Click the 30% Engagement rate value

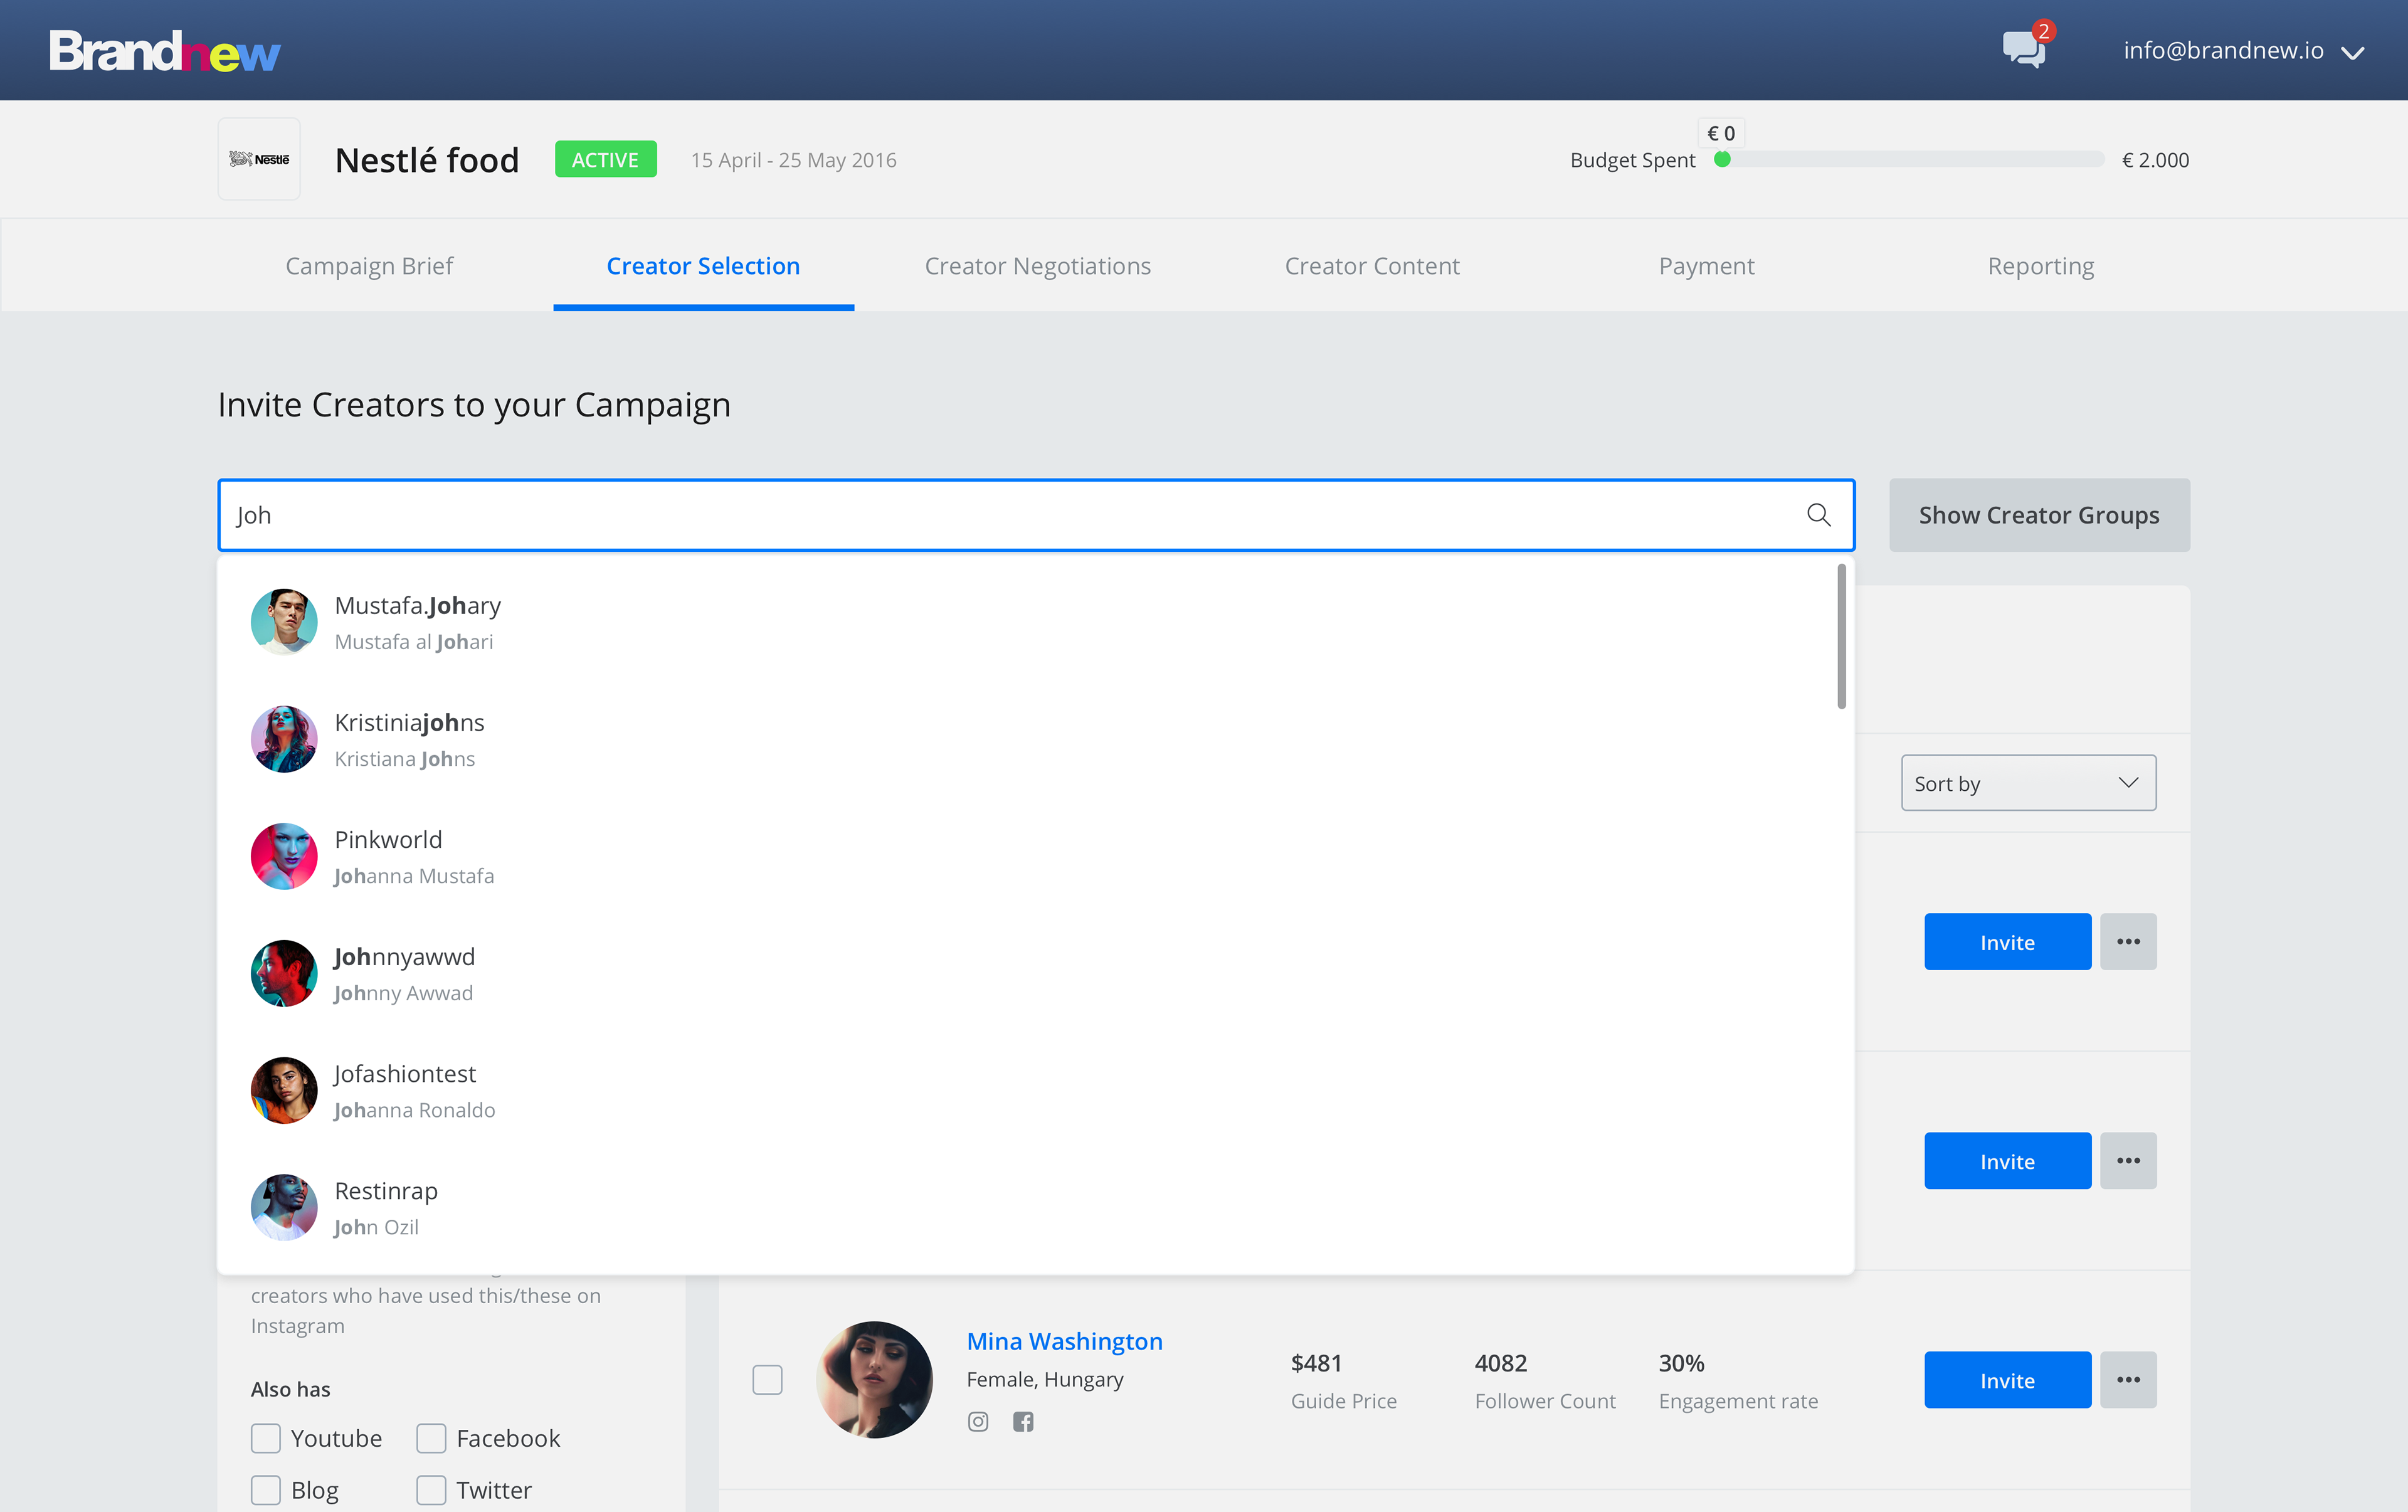[x=1681, y=1363]
